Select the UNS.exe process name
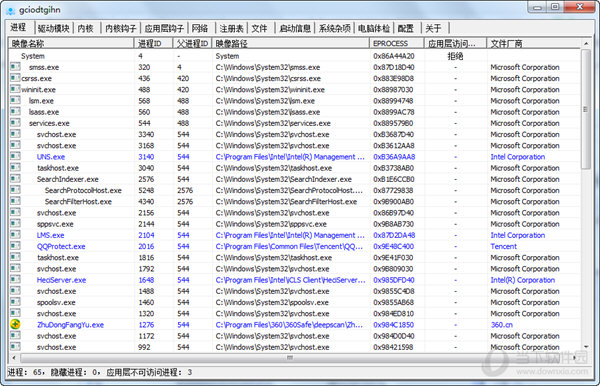Image resolution: width=600 pixels, height=386 pixels. click(51, 157)
